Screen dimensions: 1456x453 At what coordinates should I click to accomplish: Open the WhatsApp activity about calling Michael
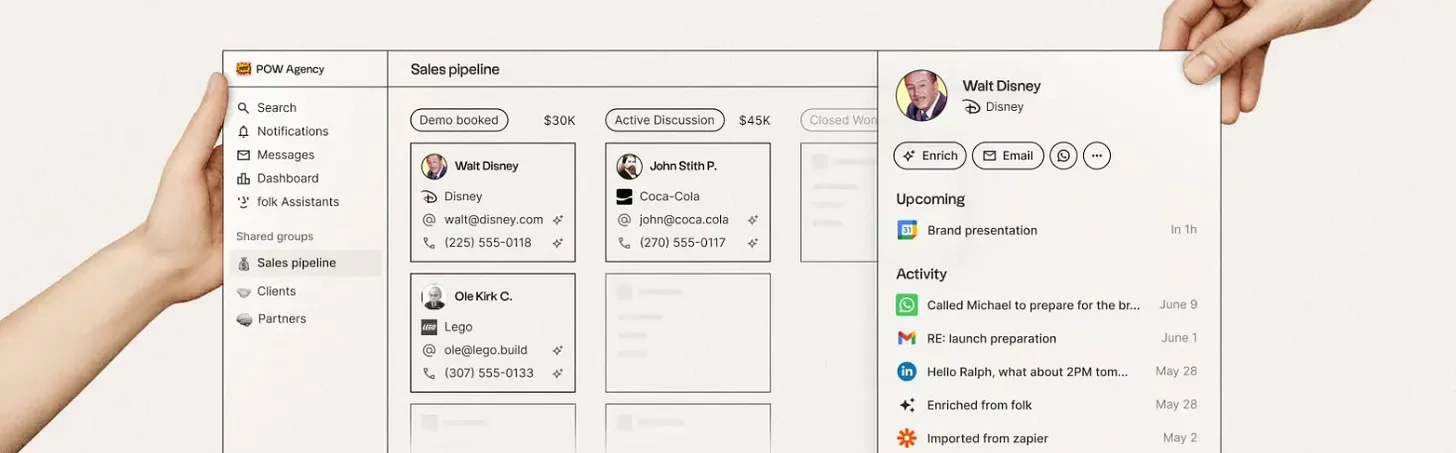(1047, 305)
